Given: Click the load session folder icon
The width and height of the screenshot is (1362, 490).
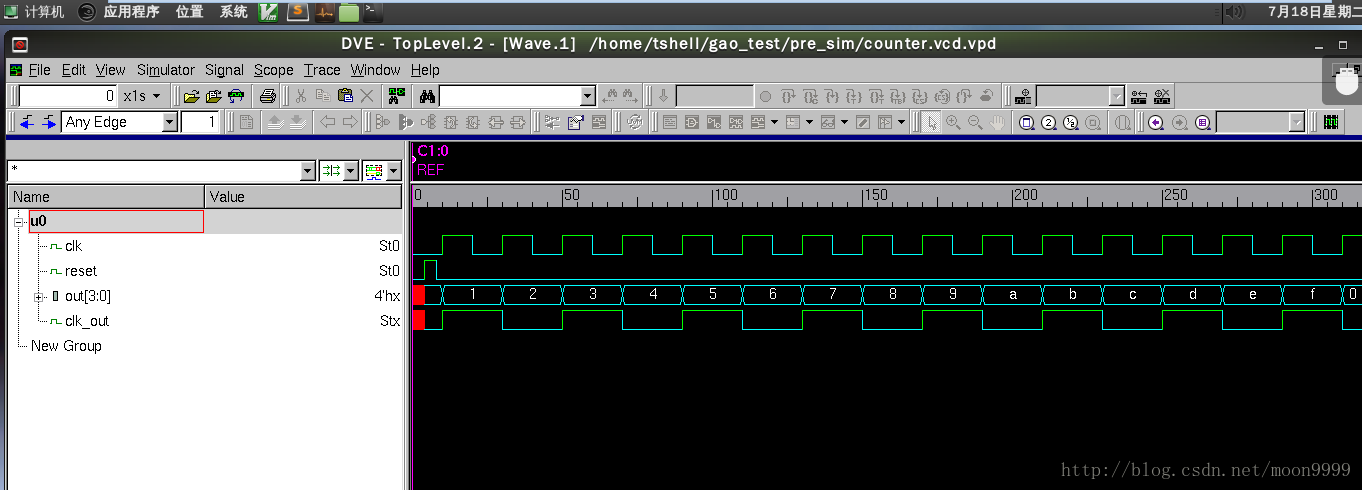Looking at the screenshot, I should coord(213,96).
